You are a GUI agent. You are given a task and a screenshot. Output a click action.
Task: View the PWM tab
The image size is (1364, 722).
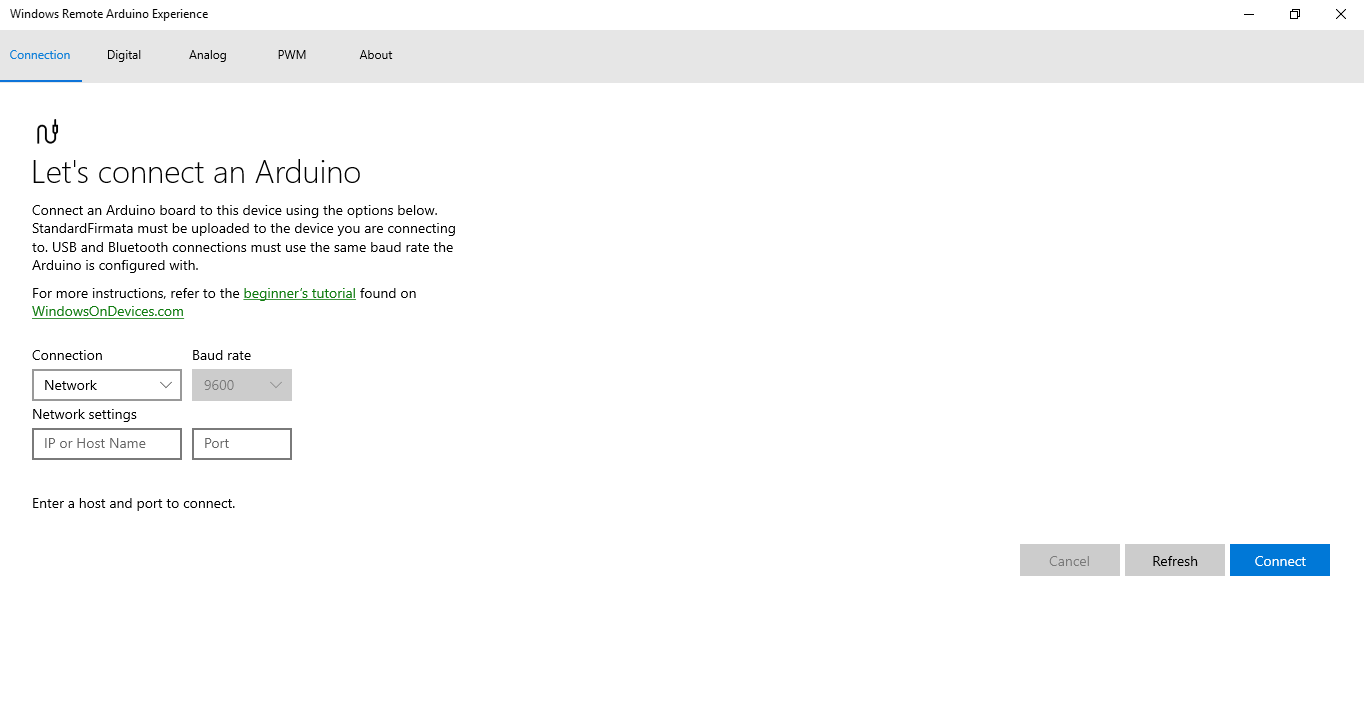[291, 55]
